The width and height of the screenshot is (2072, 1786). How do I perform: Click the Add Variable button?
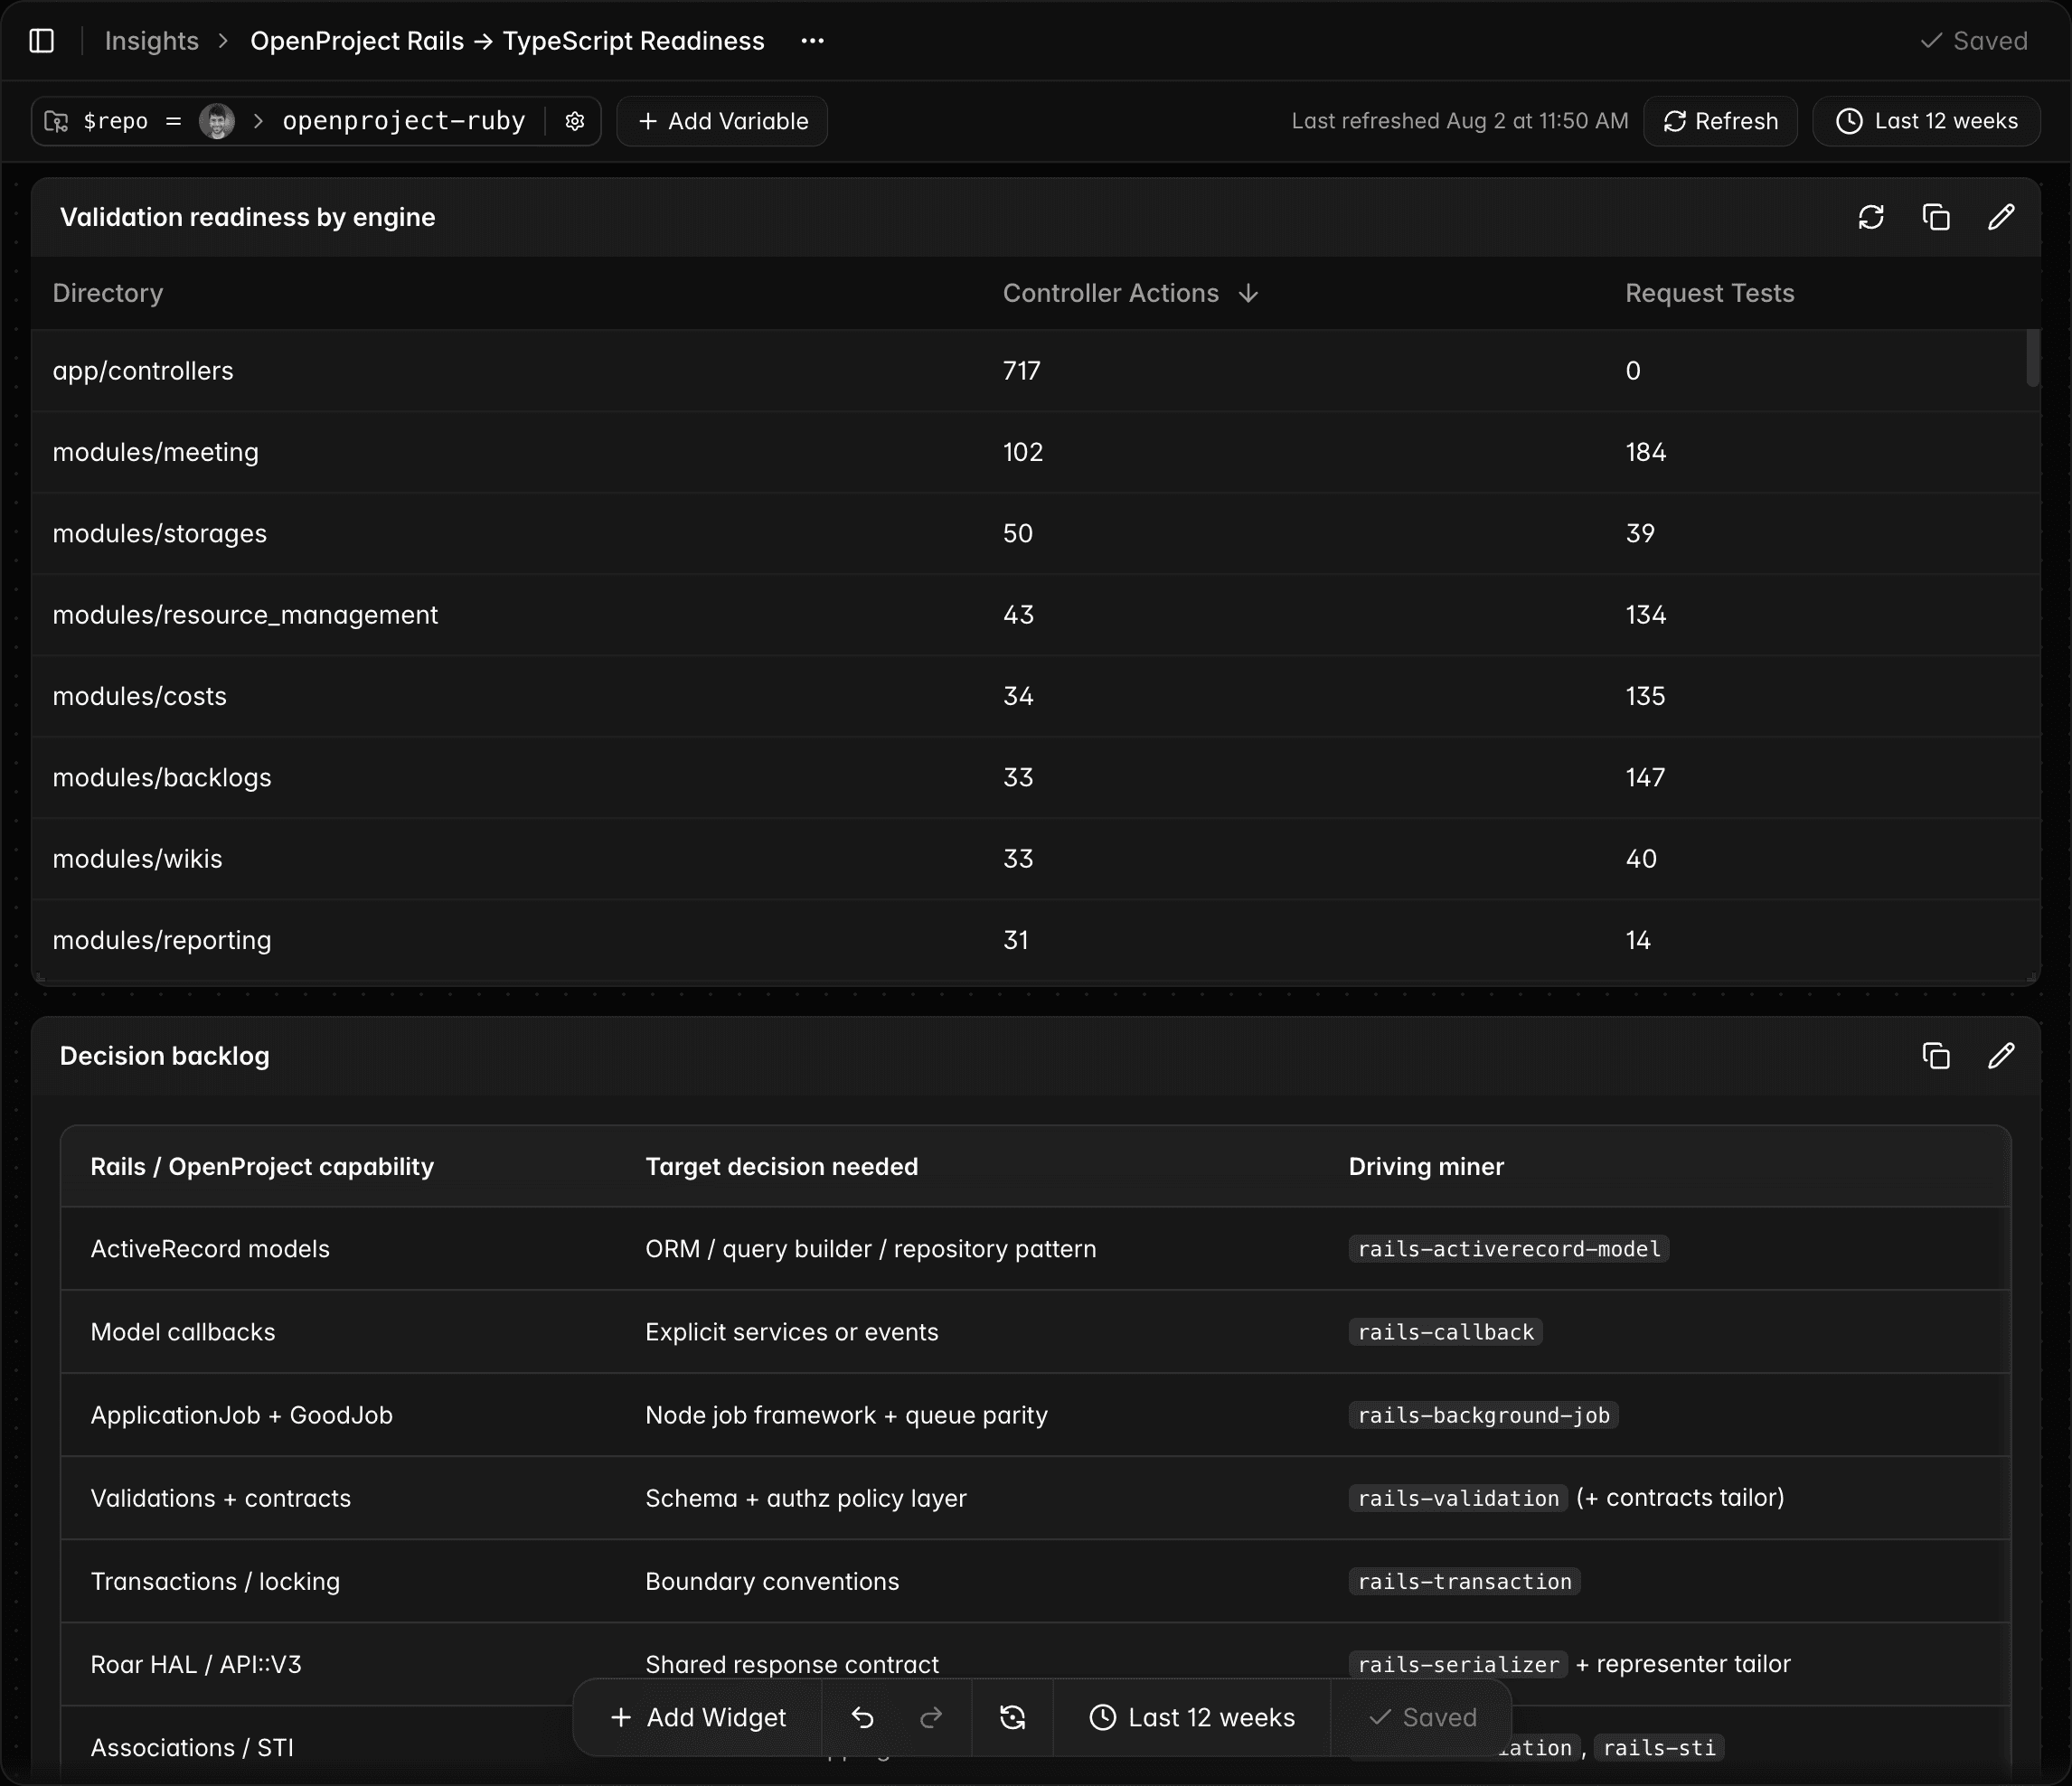click(722, 121)
